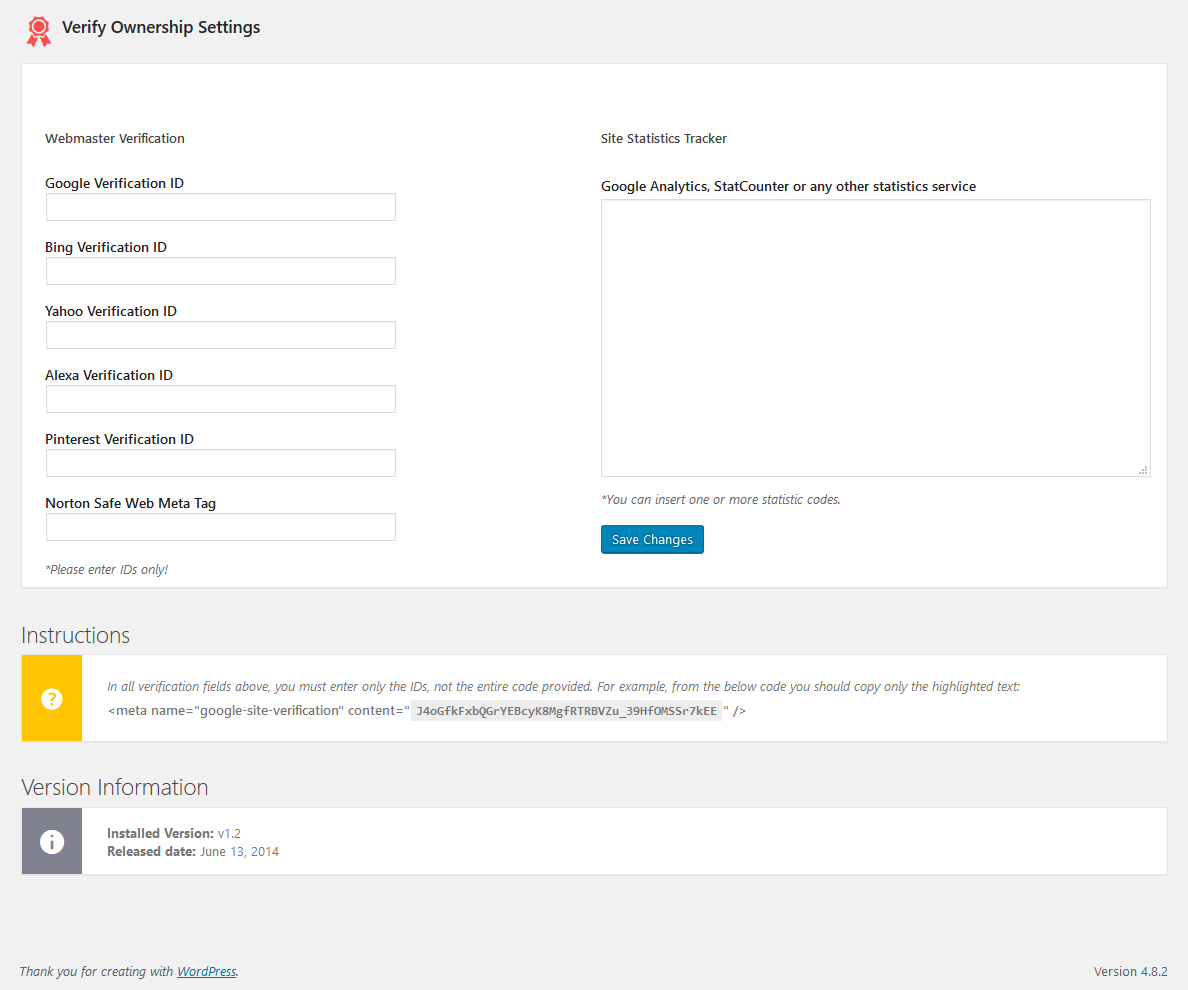The width and height of the screenshot is (1188, 990).
Task: Click the Google Verification ID label
Action: coord(114,183)
